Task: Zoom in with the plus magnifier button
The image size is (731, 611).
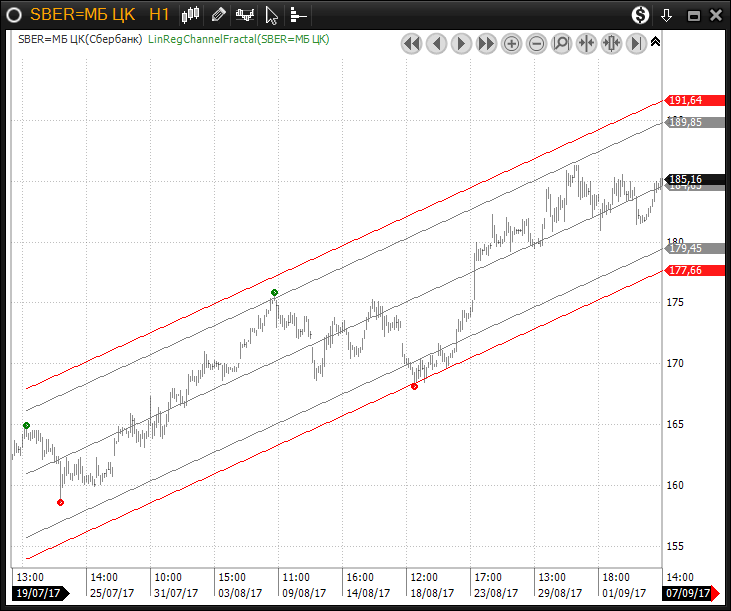Action: click(x=511, y=43)
